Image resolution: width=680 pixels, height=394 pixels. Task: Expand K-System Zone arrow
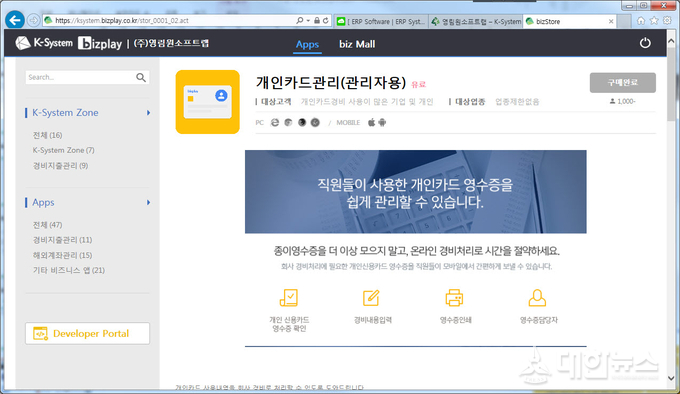[x=148, y=113]
